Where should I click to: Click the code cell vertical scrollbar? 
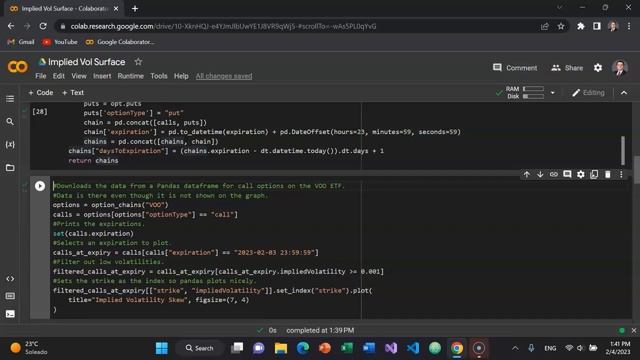622,150
